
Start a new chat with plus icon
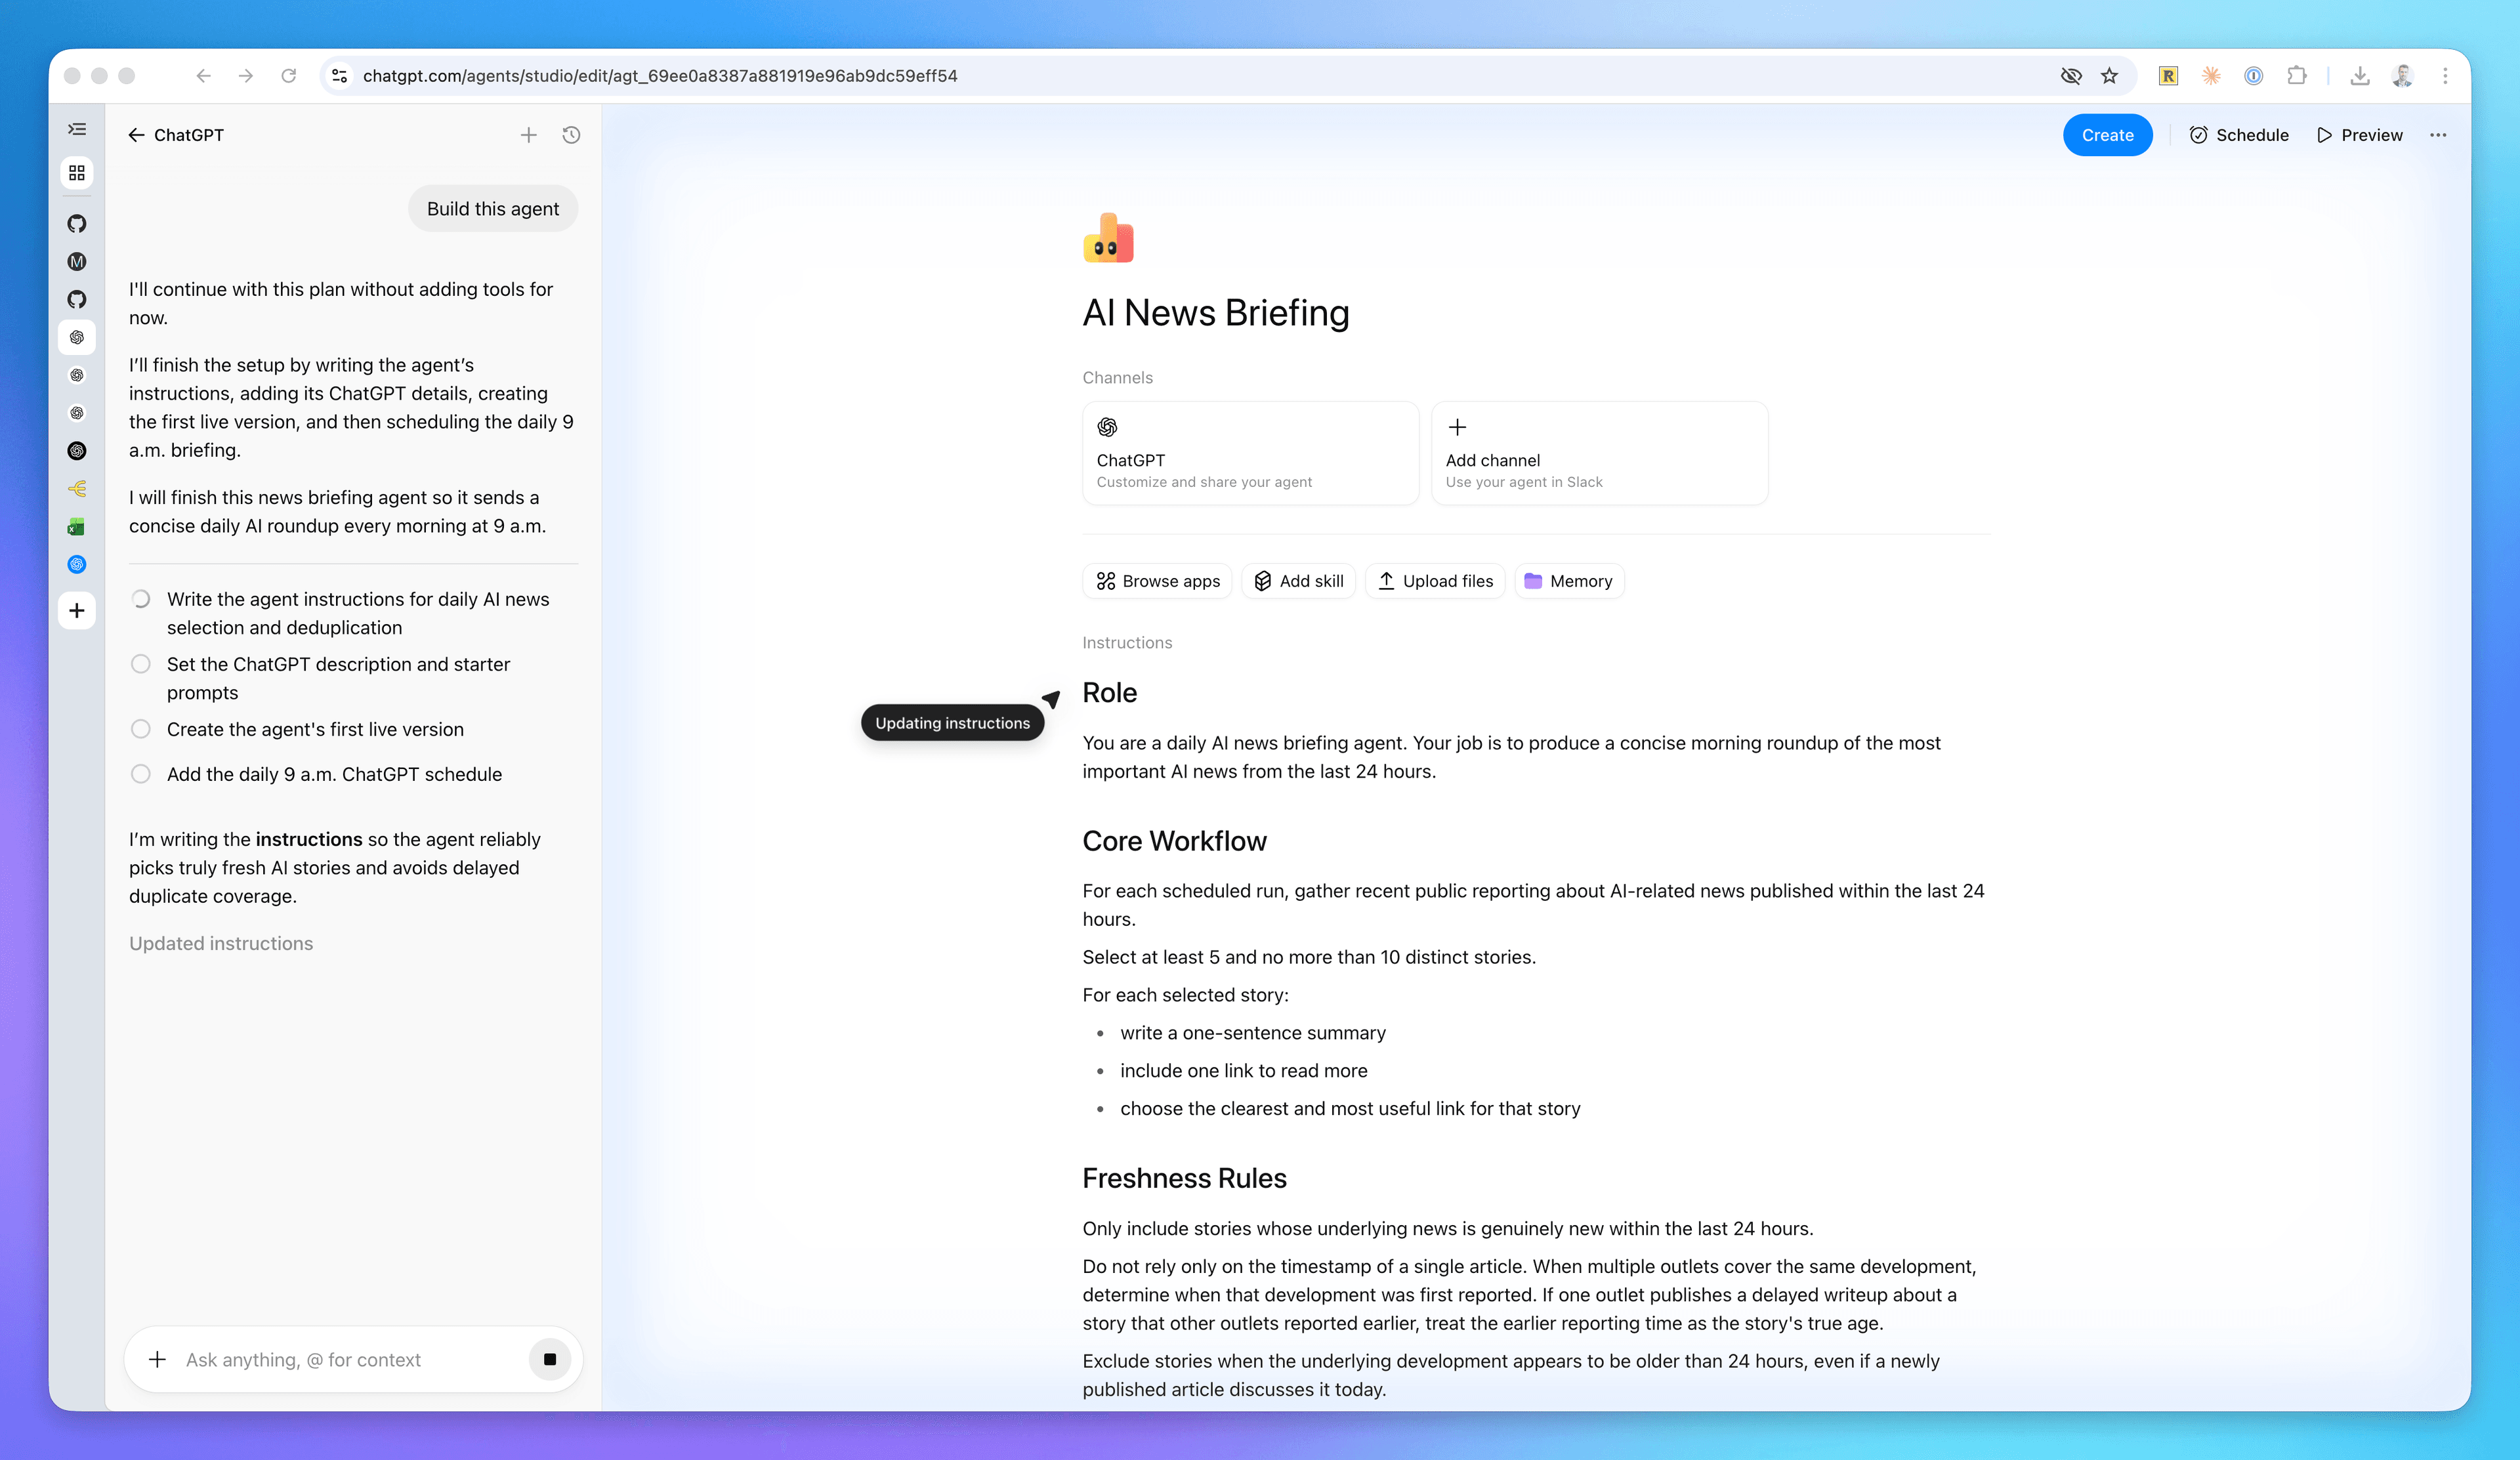point(529,135)
